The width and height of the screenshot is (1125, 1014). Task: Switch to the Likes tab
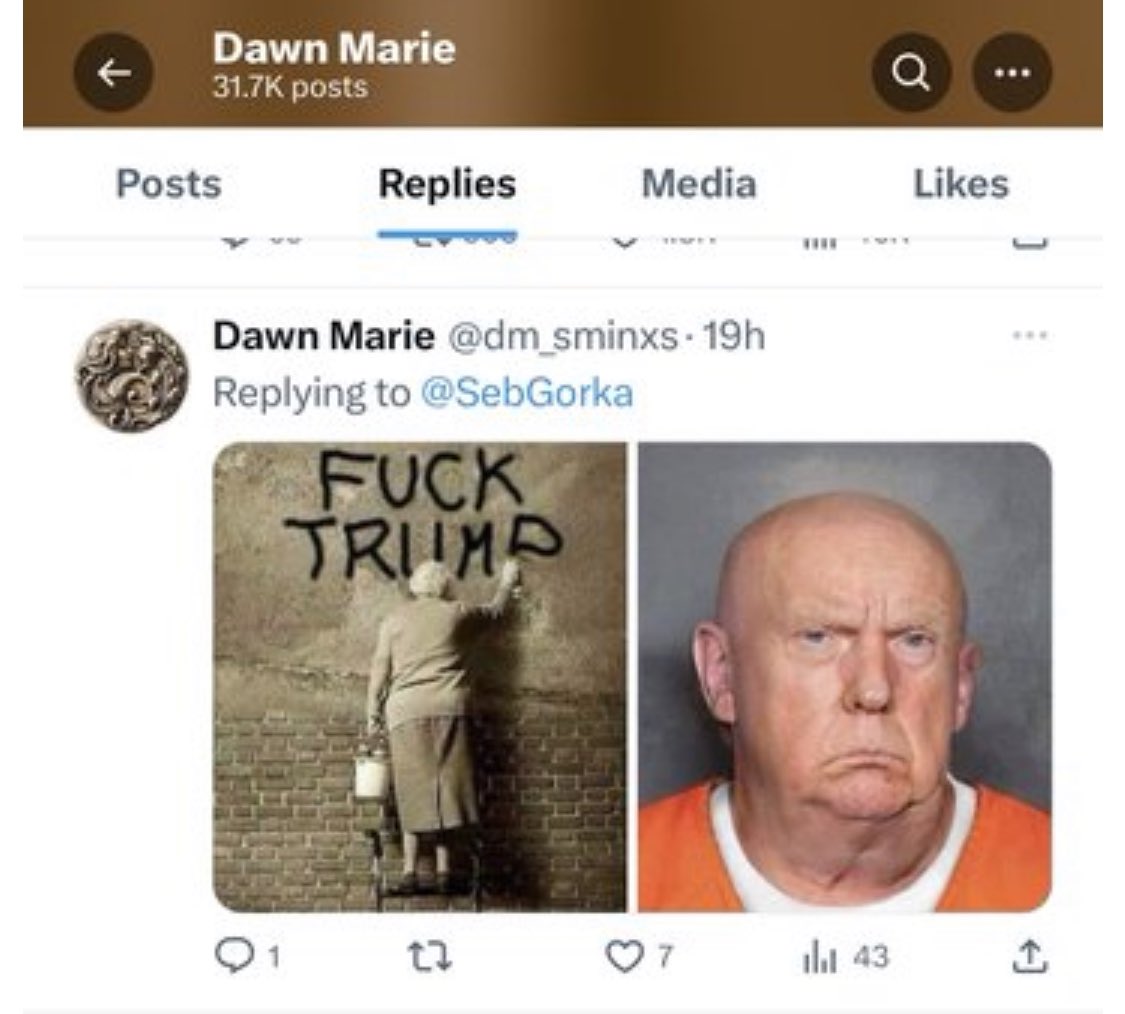[x=961, y=184]
